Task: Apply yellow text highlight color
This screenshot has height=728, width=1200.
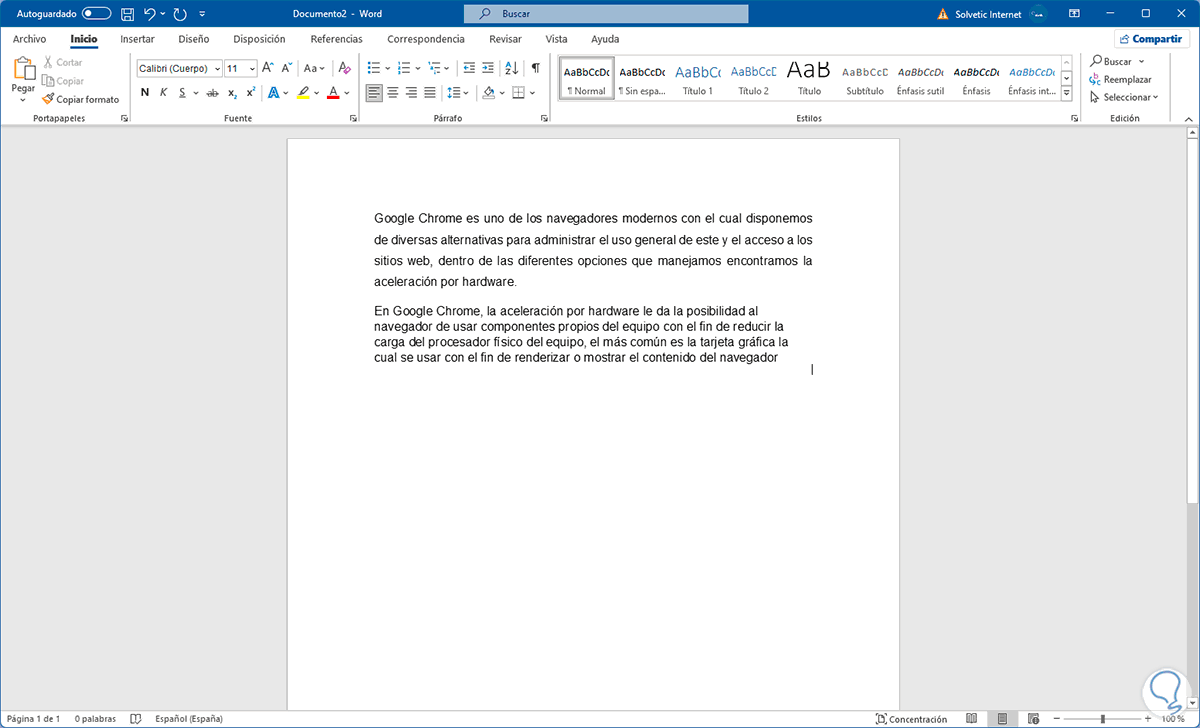Action: tap(303, 92)
